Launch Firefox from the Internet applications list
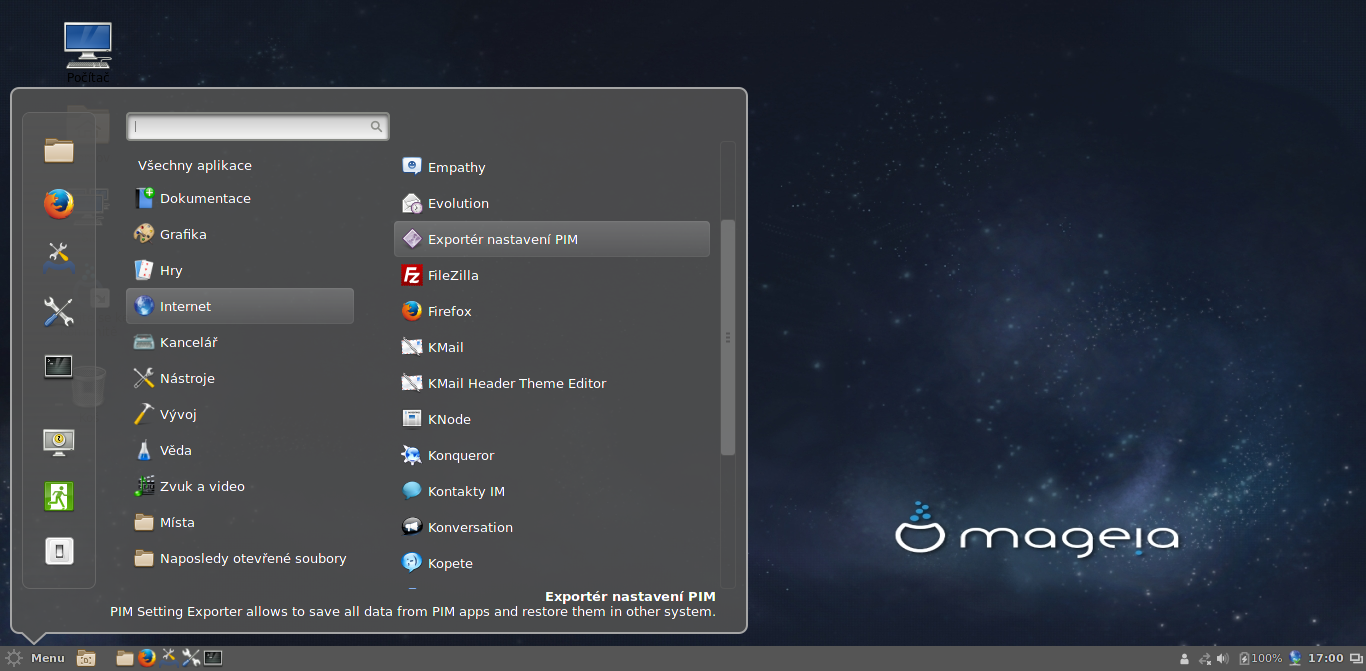1366x671 pixels. coord(552,311)
